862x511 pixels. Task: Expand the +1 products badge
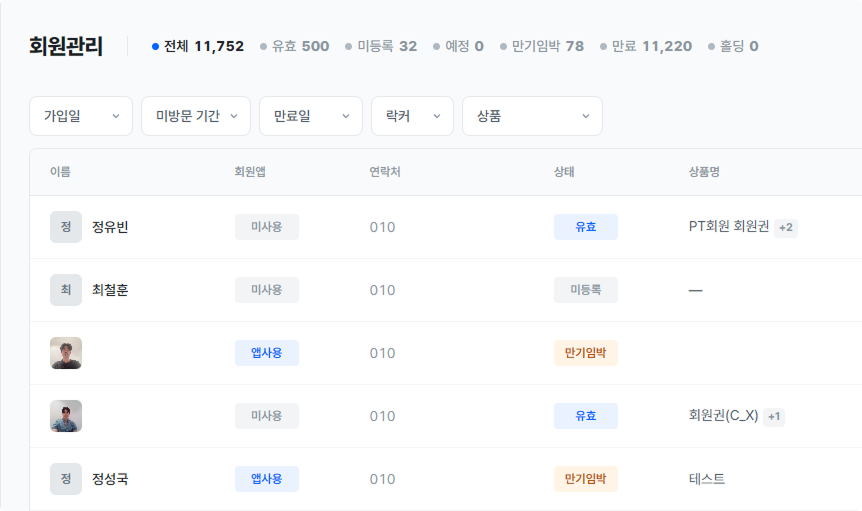pos(774,416)
